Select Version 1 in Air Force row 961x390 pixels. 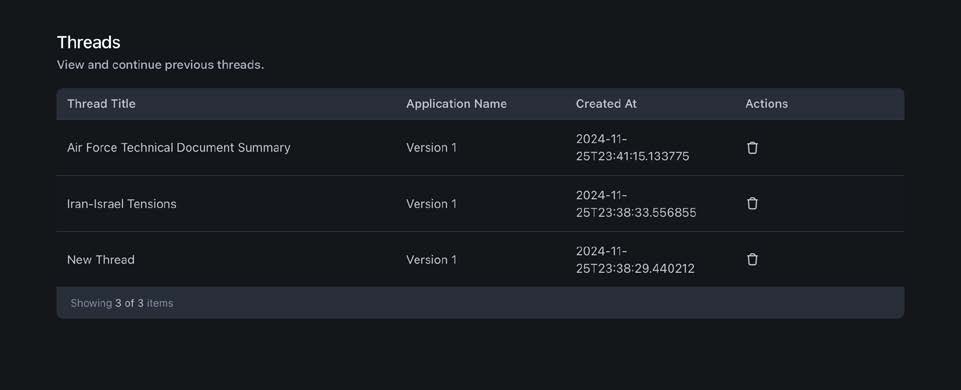(431, 148)
